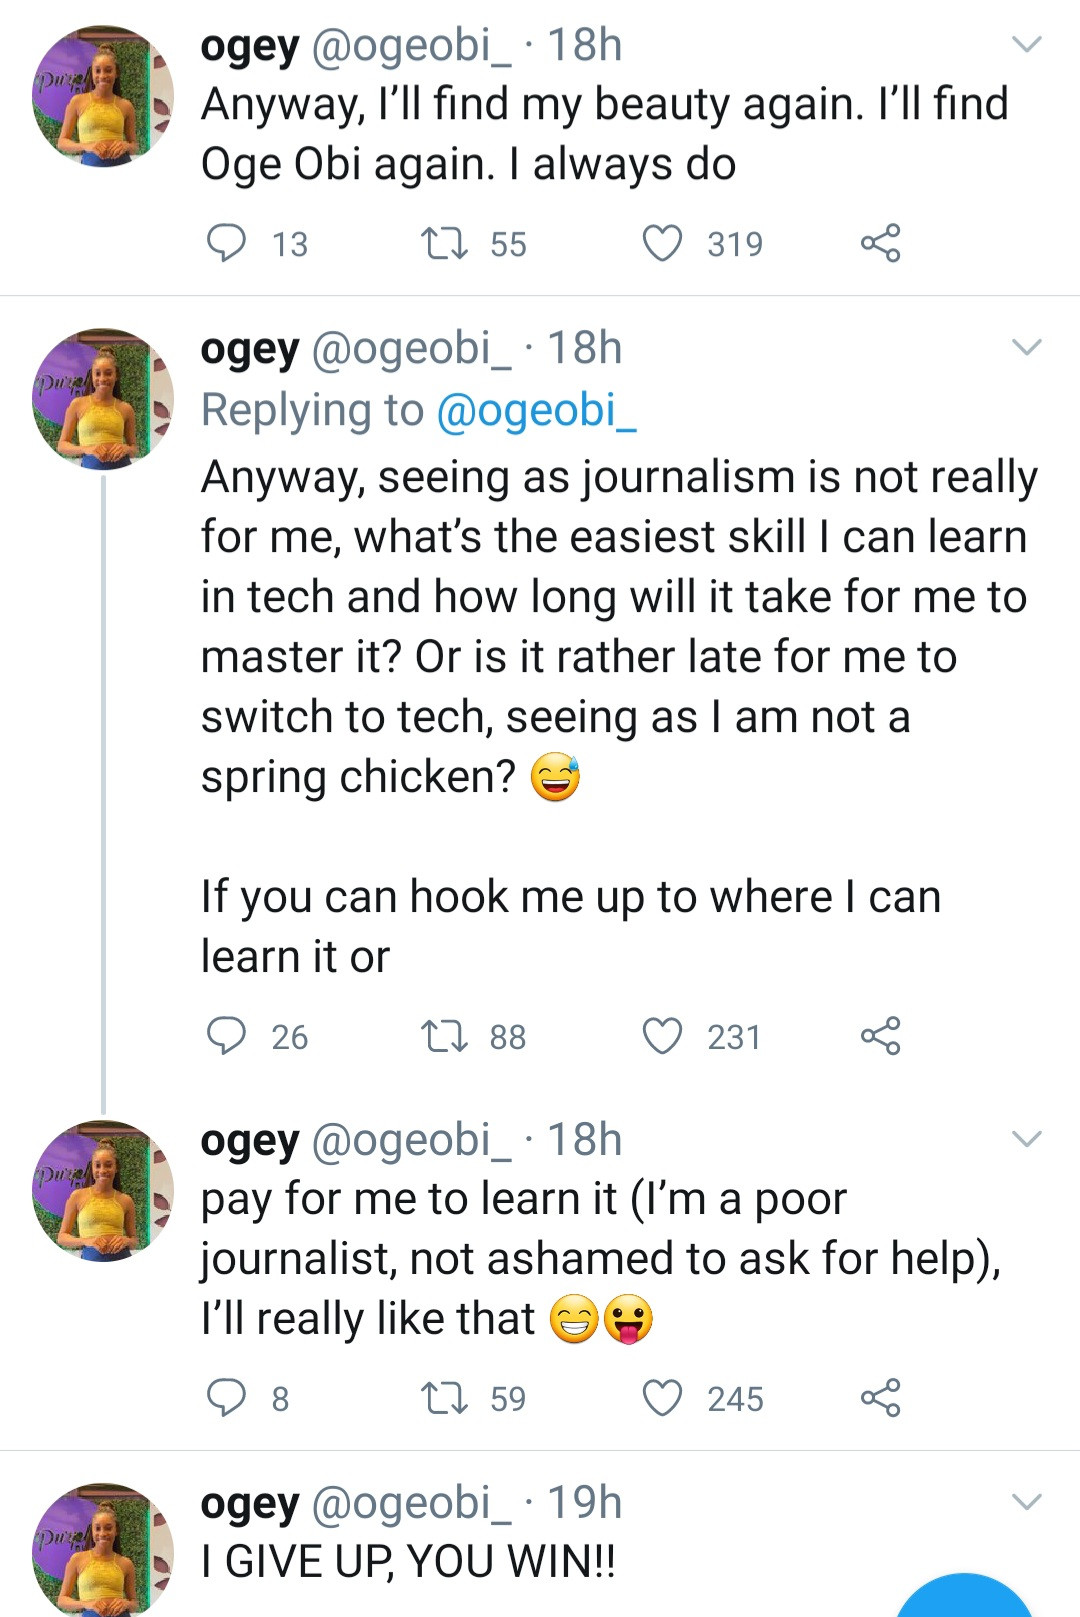Open the @ogeobi_ mention after "Replying to"
The width and height of the screenshot is (1080, 1617).
[537, 410]
